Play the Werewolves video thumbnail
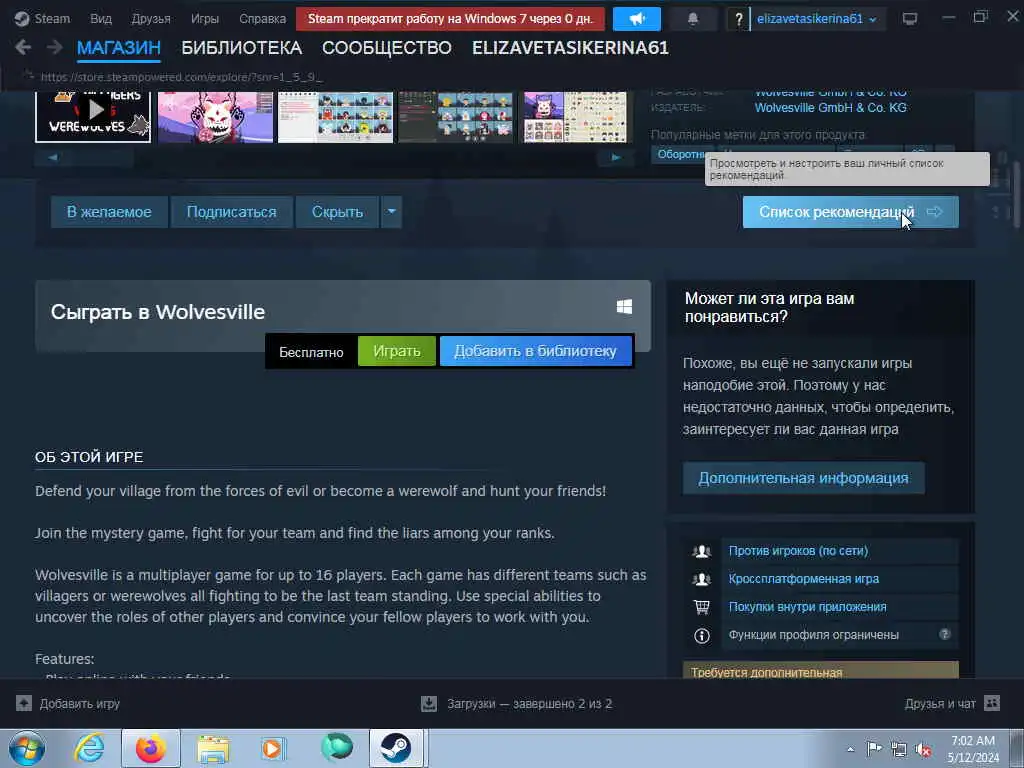 [x=93, y=116]
